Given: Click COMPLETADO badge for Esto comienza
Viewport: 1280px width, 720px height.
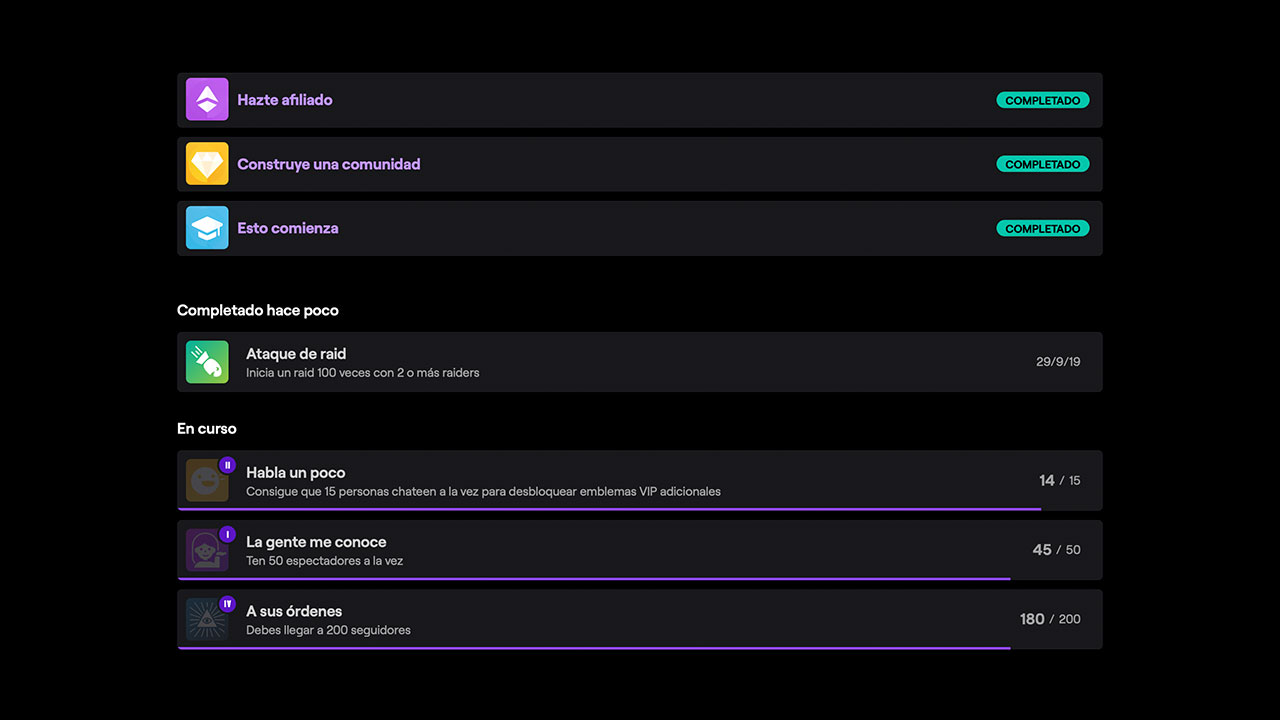Looking at the screenshot, I should click(x=1043, y=228).
